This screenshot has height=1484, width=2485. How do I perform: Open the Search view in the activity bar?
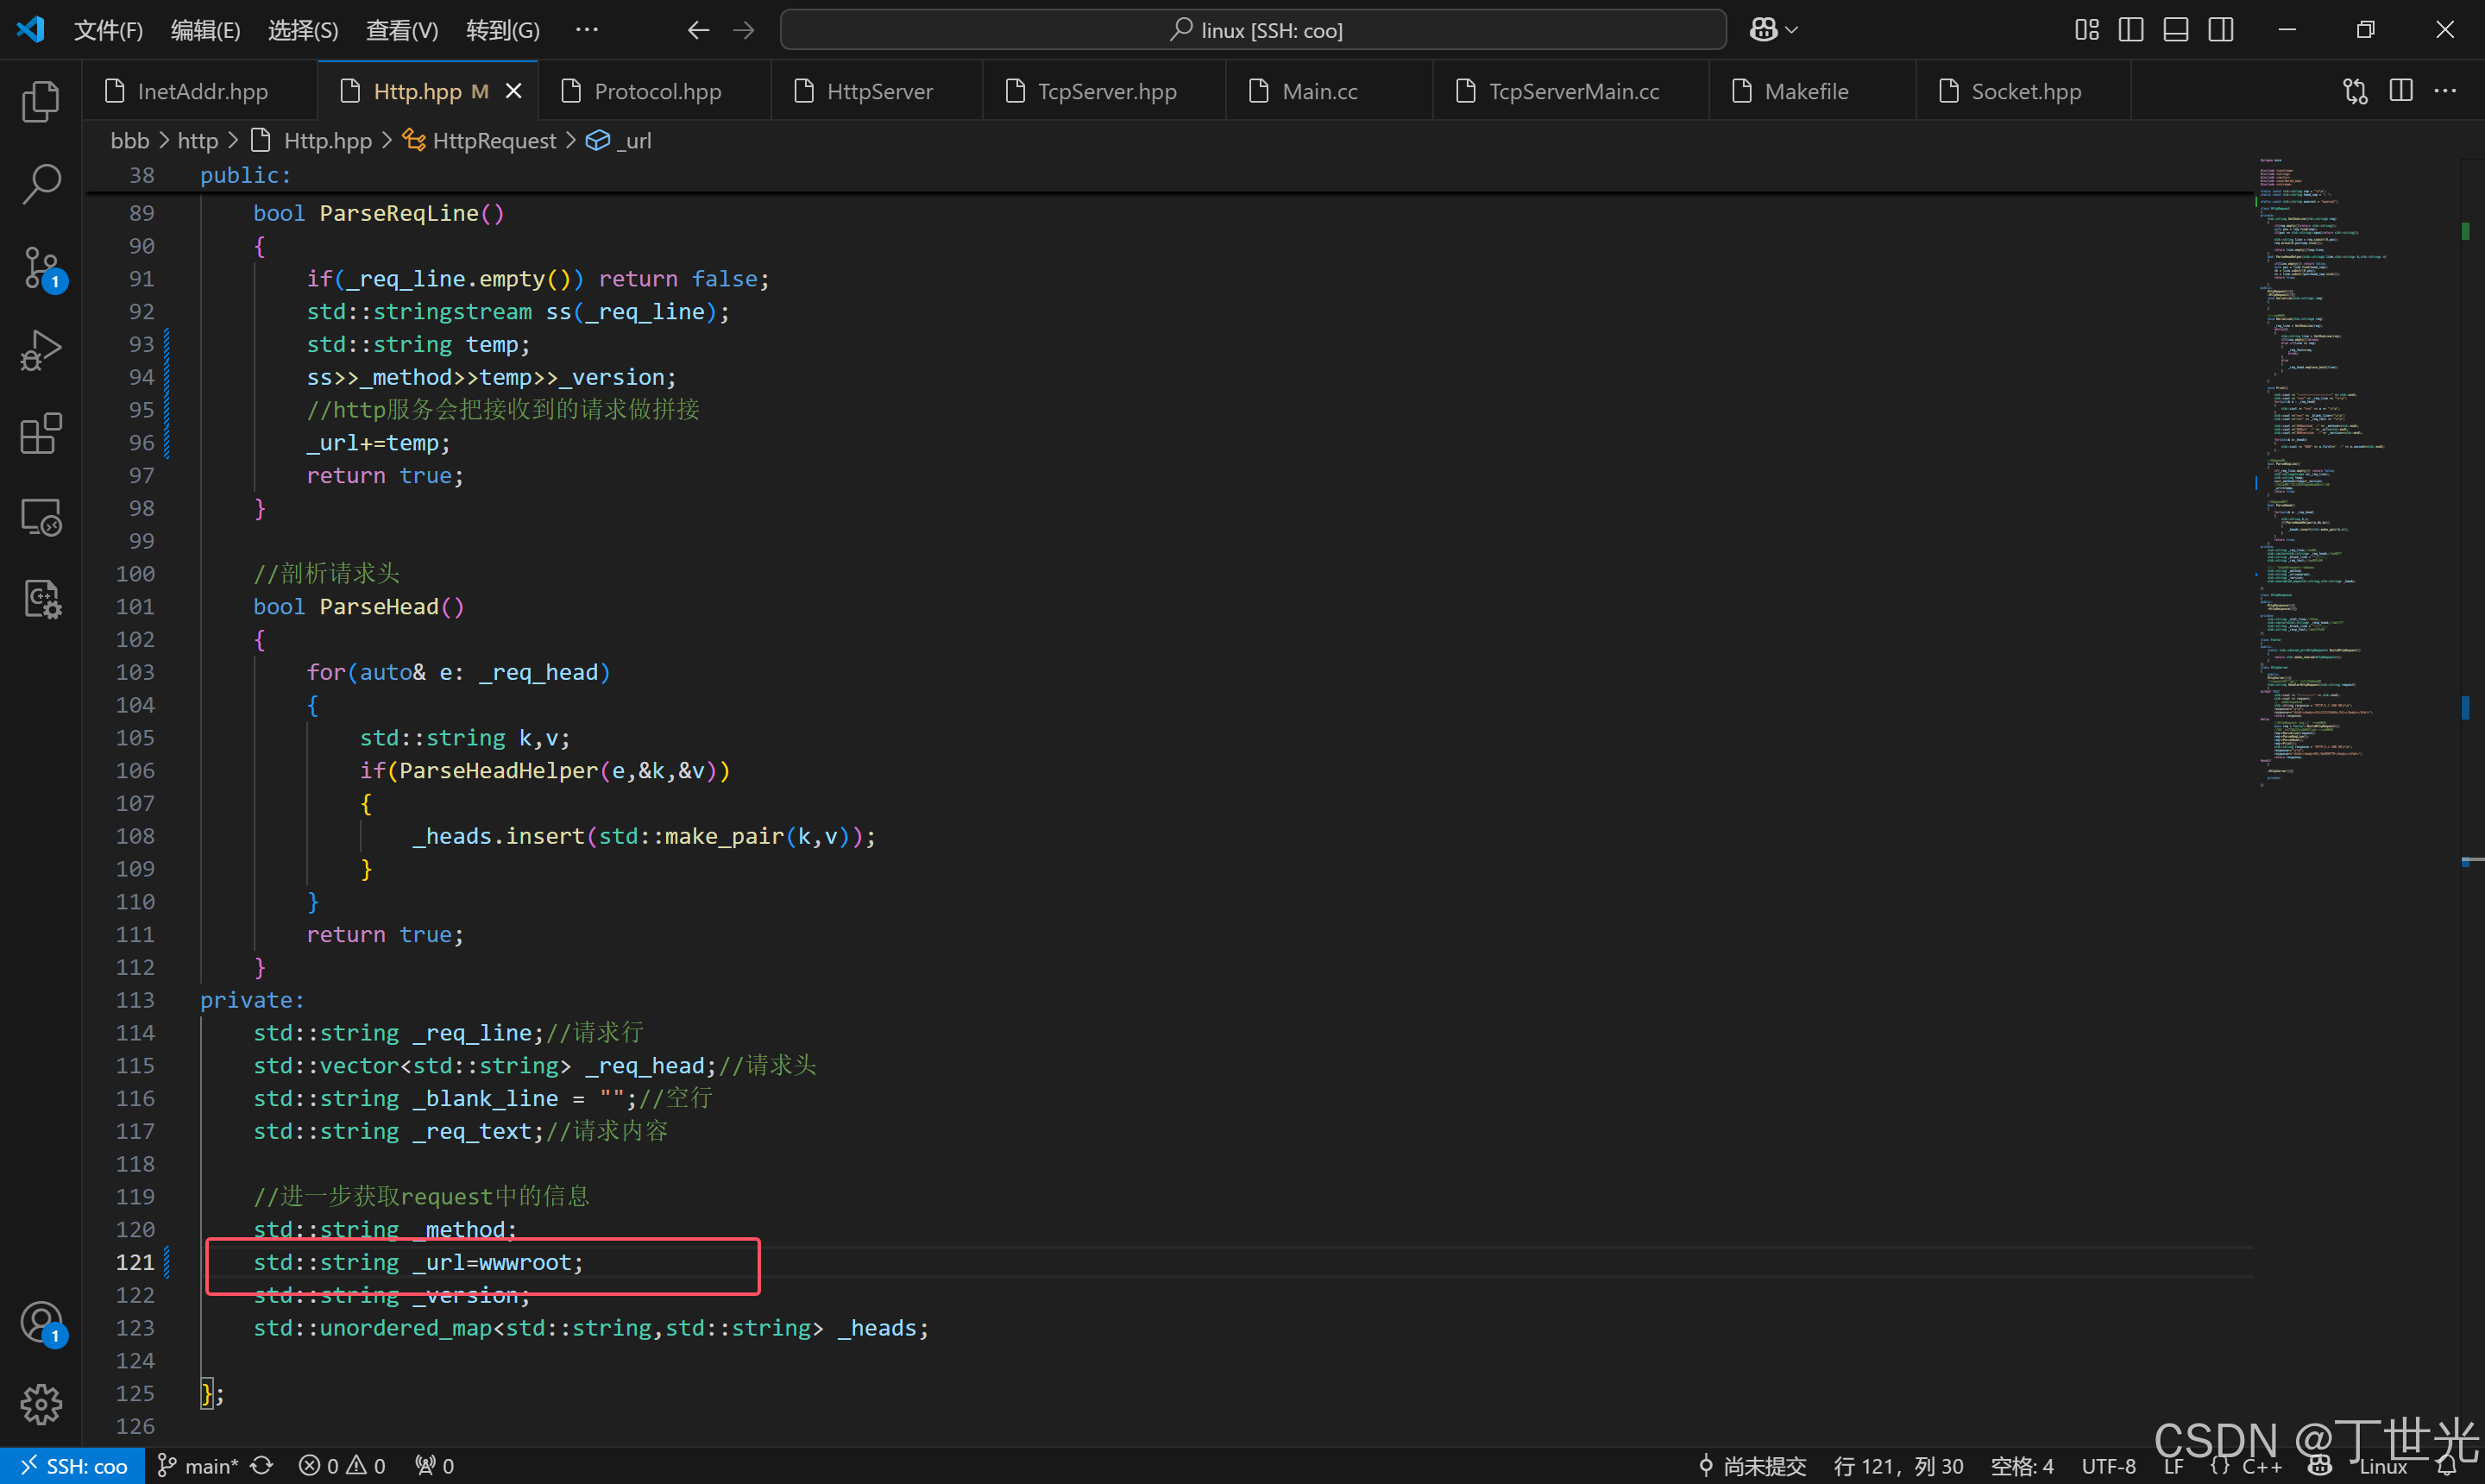tap(40, 184)
